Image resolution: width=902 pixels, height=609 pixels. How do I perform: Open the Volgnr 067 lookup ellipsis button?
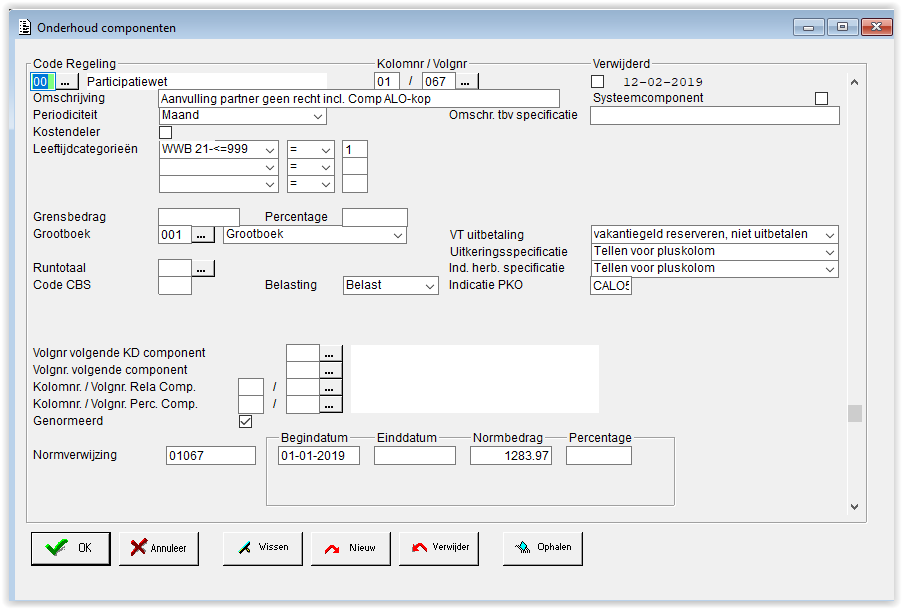coord(465,82)
